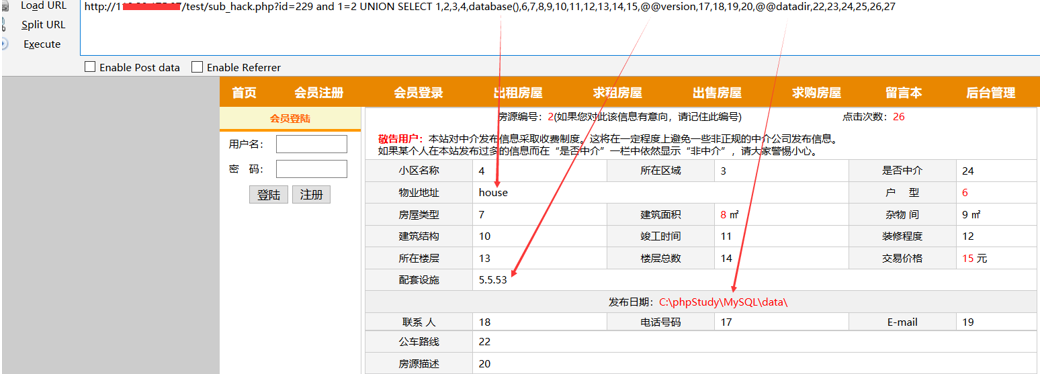The image size is (1041, 374).
Task: Click the 敬告用户 warning heading
Action: click(400, 140)
